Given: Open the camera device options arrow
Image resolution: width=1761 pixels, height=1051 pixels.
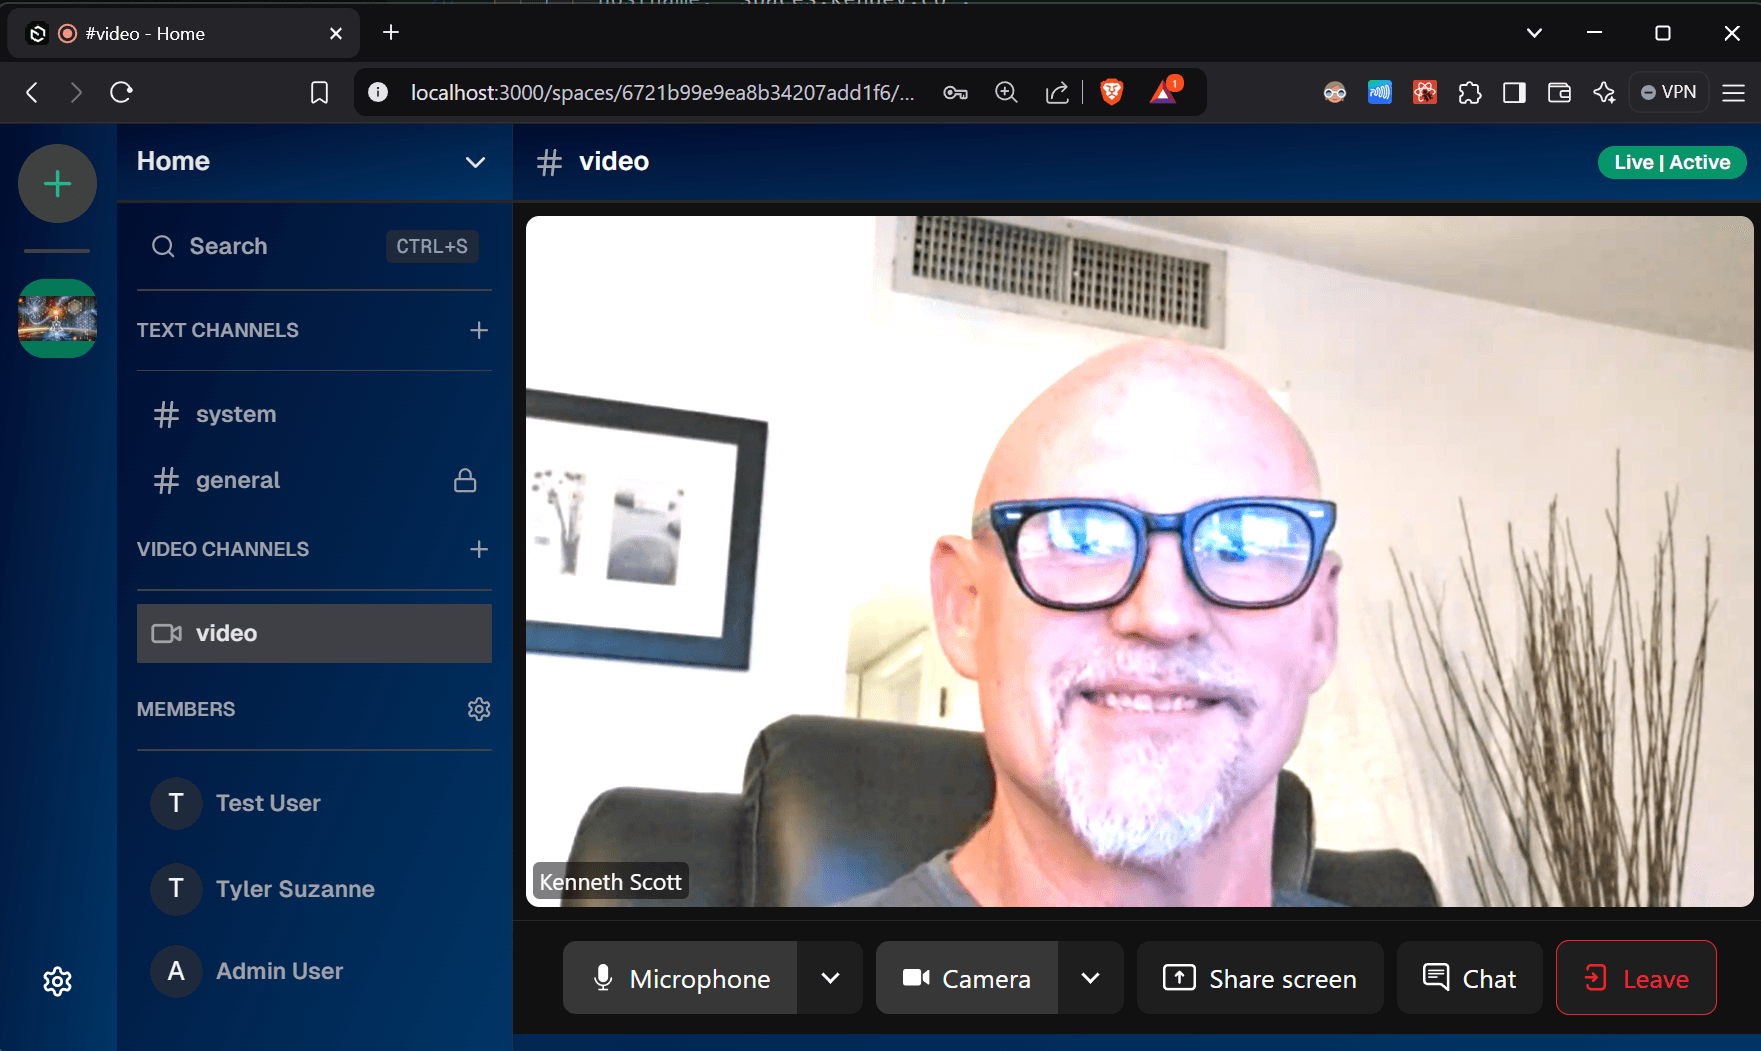Looking at the screenshot, I should pyautogui.click(x=1090, y=978).
